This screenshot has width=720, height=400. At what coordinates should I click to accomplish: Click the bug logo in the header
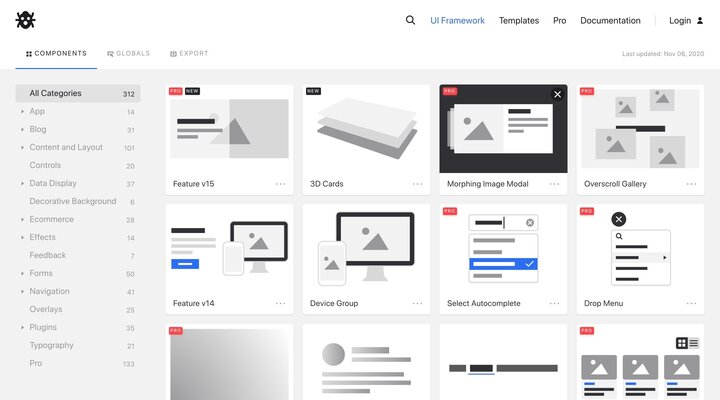(x=25, y=20)
